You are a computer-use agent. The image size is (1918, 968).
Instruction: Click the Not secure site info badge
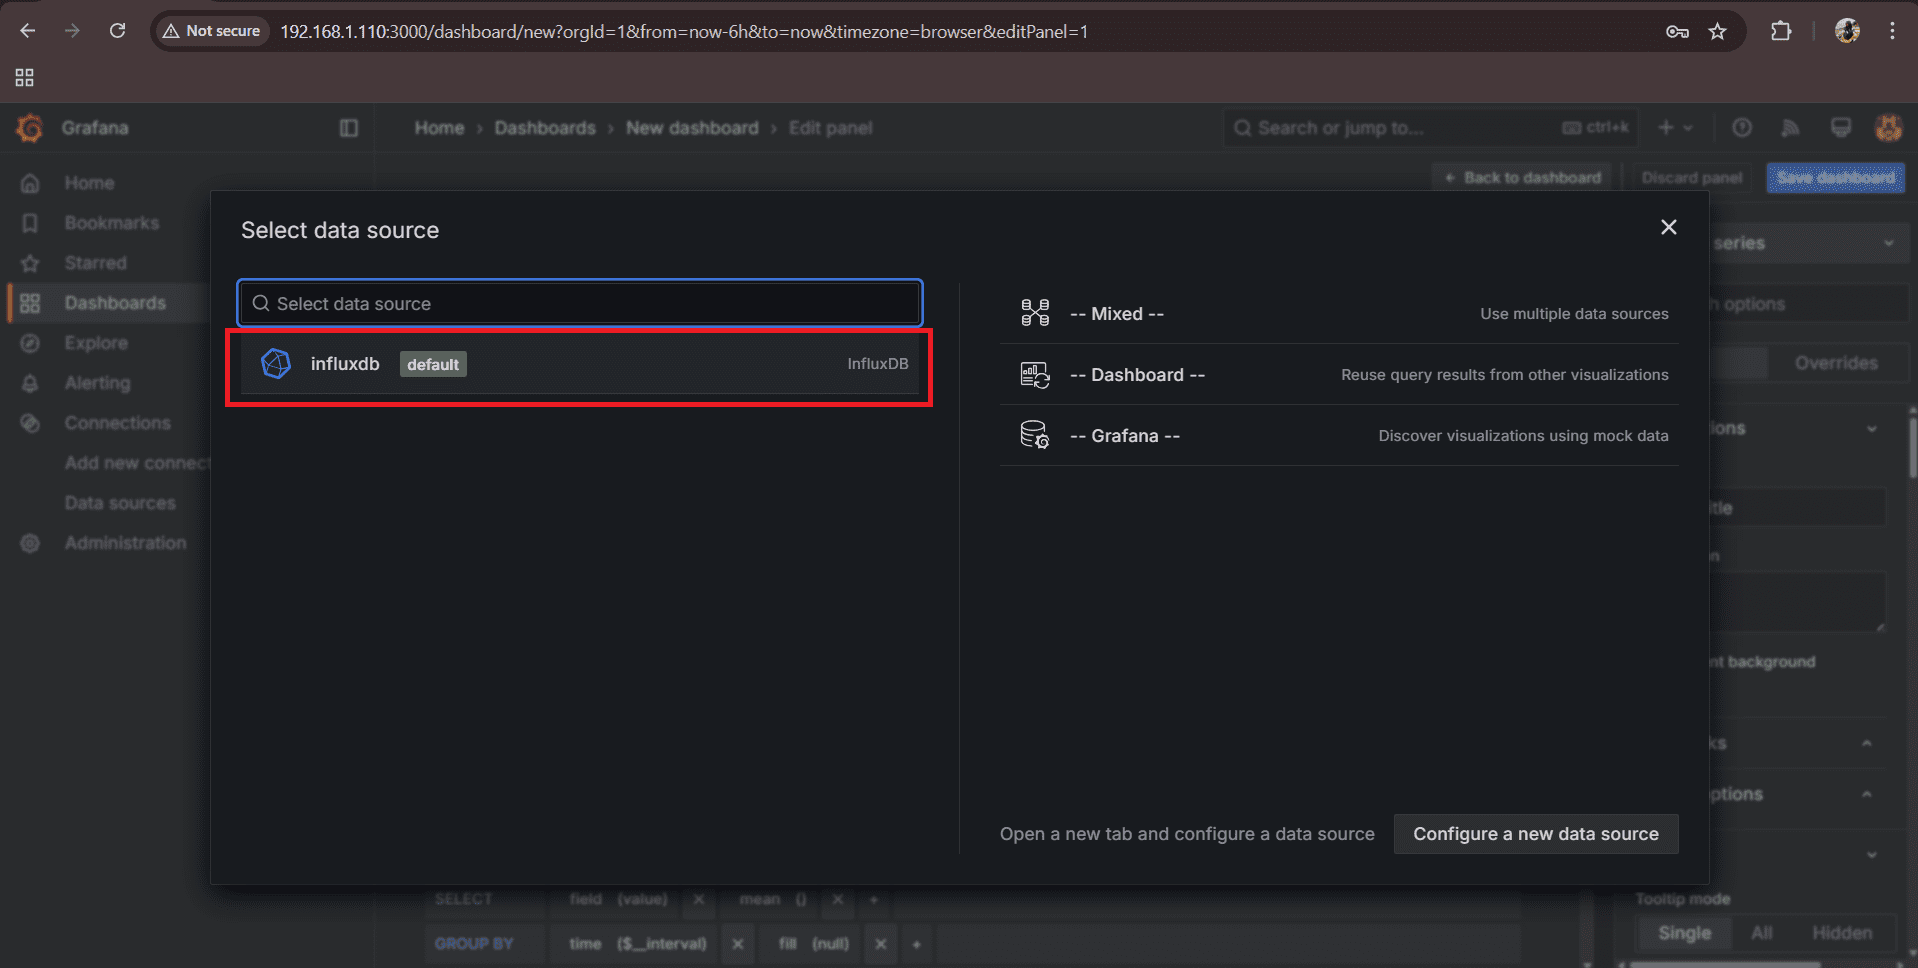tap(212, 31)
